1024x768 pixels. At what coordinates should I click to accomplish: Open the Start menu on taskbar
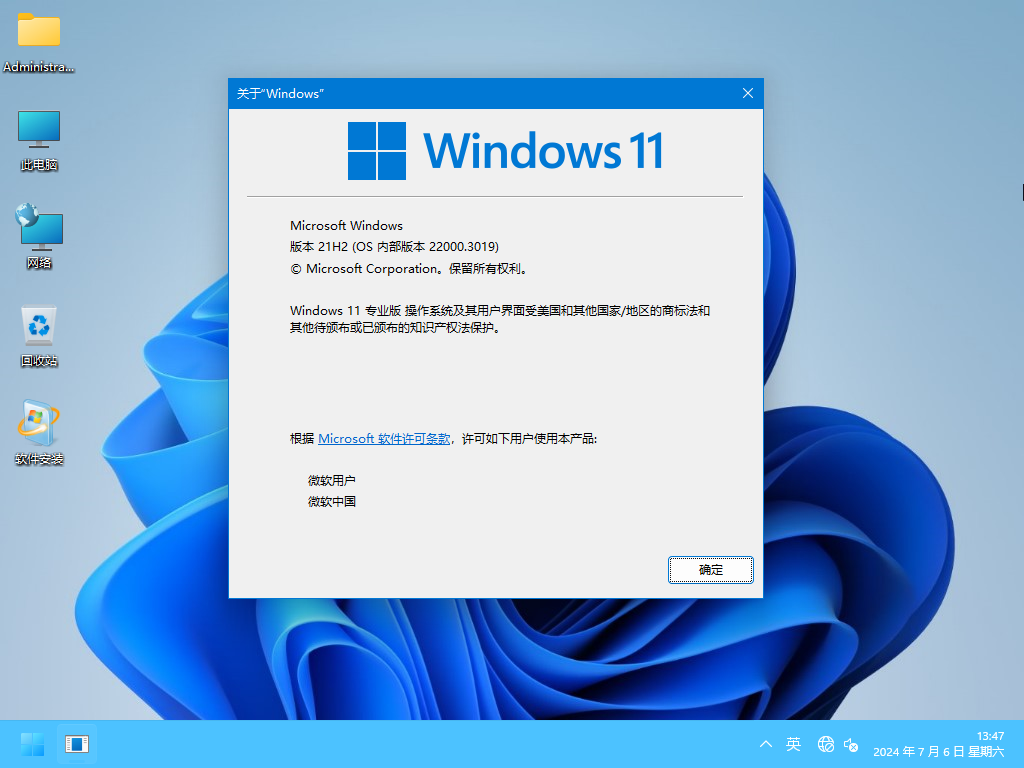32,744
